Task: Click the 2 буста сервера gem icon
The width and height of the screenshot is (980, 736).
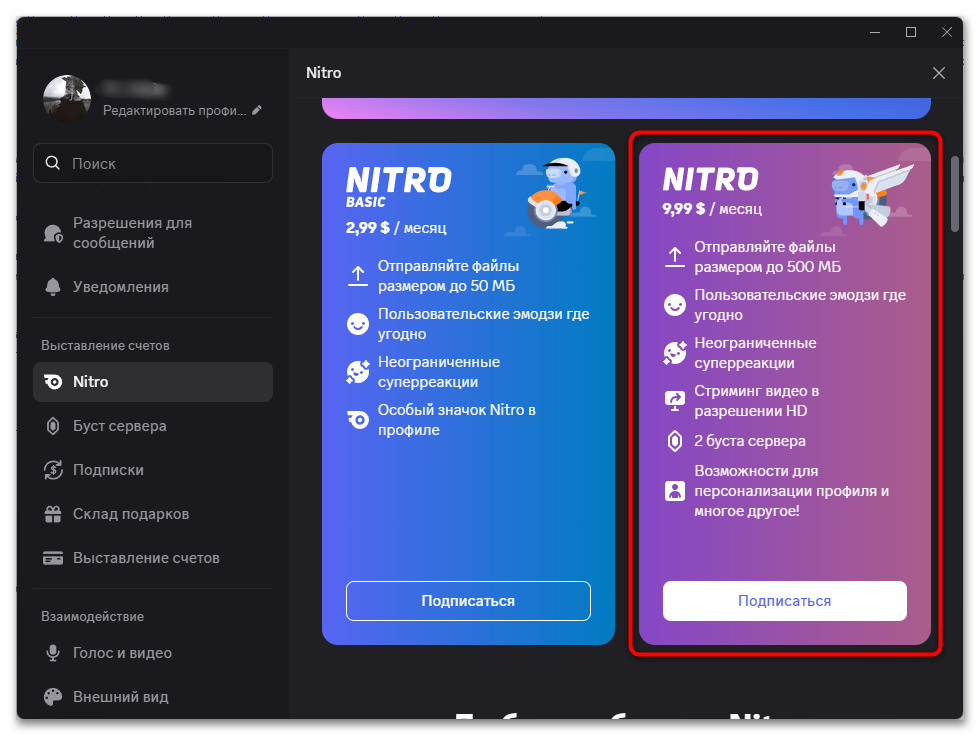Action: click(674, 441)
